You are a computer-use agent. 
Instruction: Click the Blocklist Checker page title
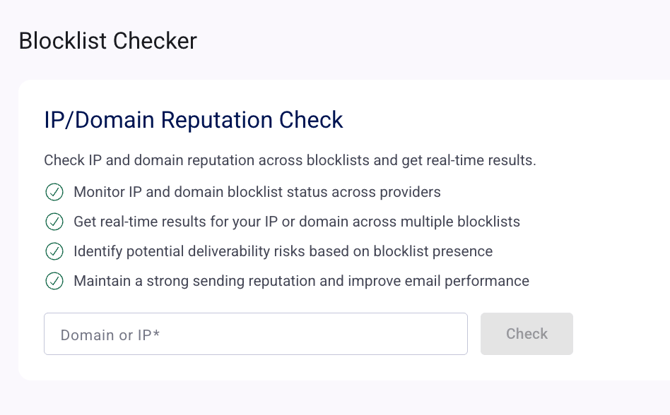[x=108, y=41]
